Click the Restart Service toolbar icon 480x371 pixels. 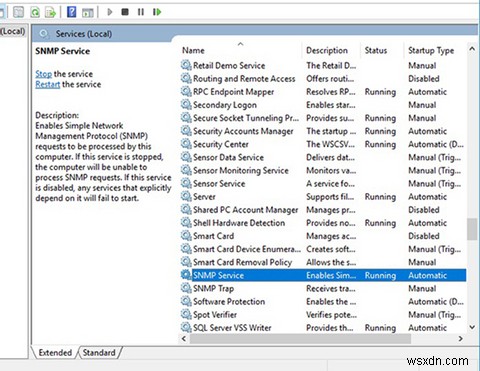157,12
